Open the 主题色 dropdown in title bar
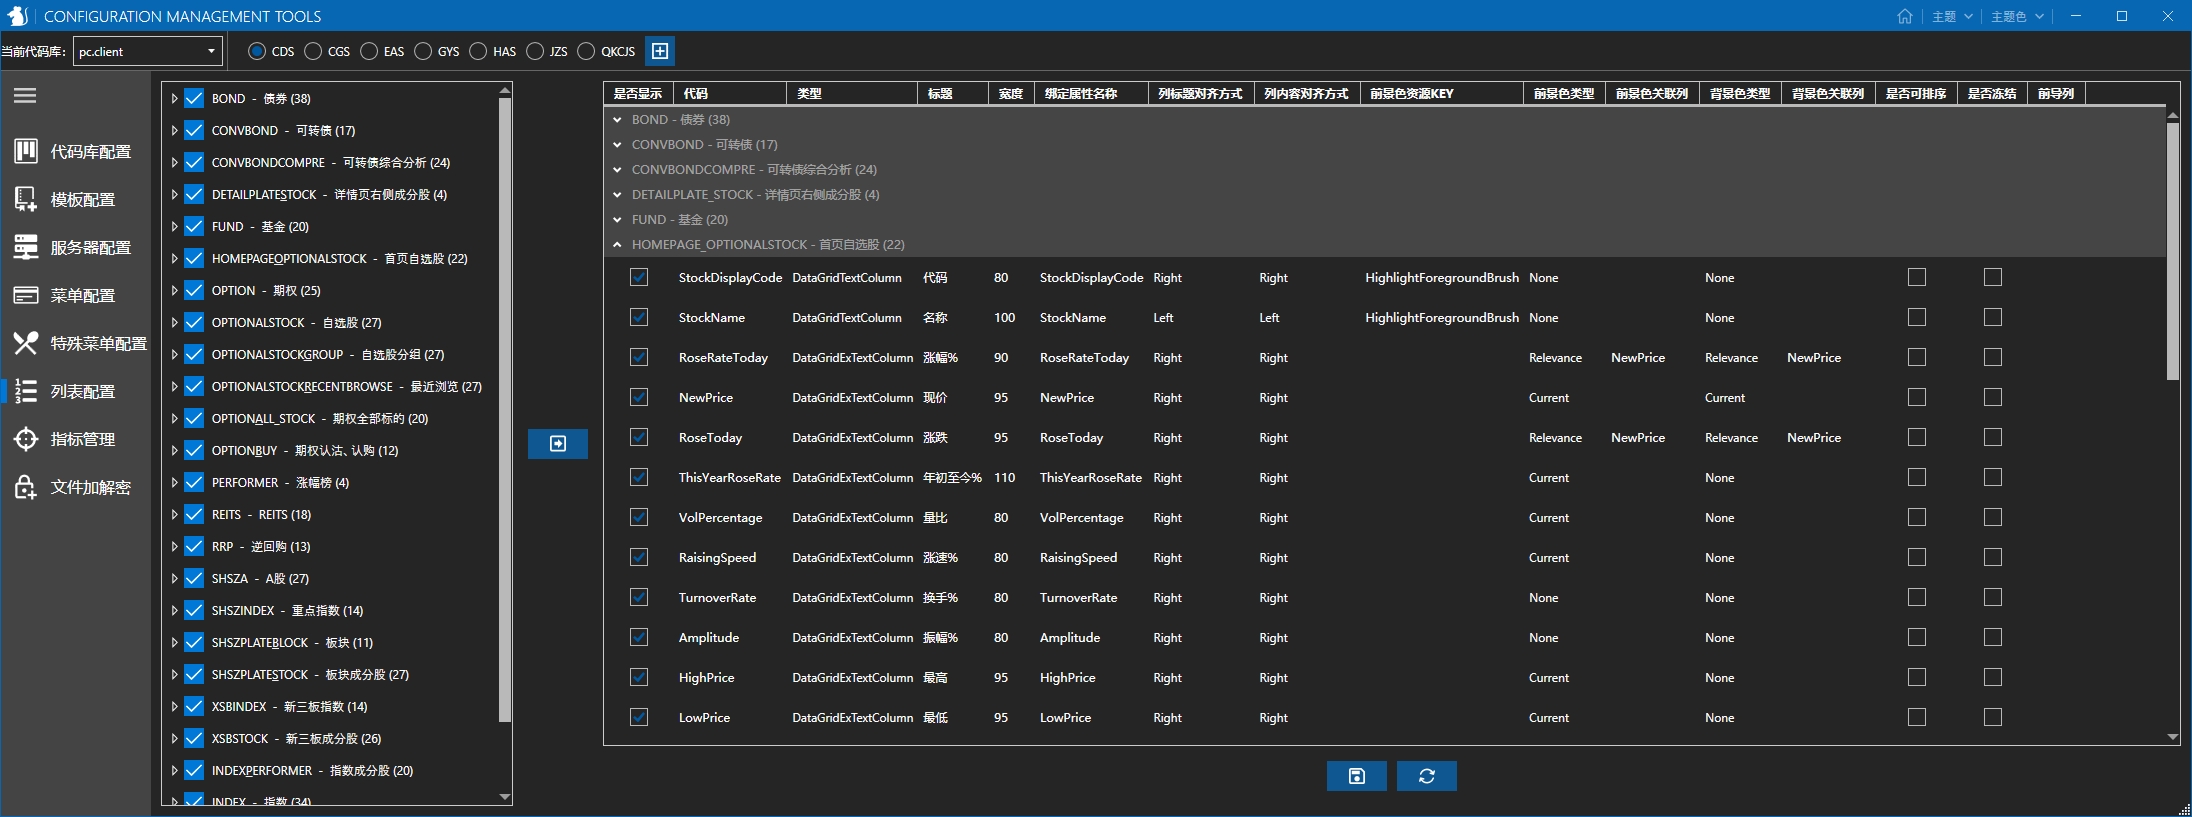Screen dimensions: 2192x817 tap(2017, 16)
